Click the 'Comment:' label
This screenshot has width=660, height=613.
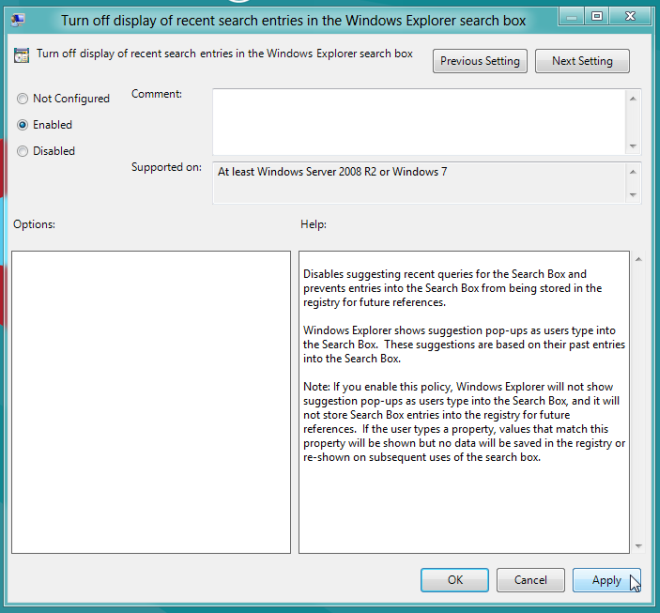tap(157, 94)
